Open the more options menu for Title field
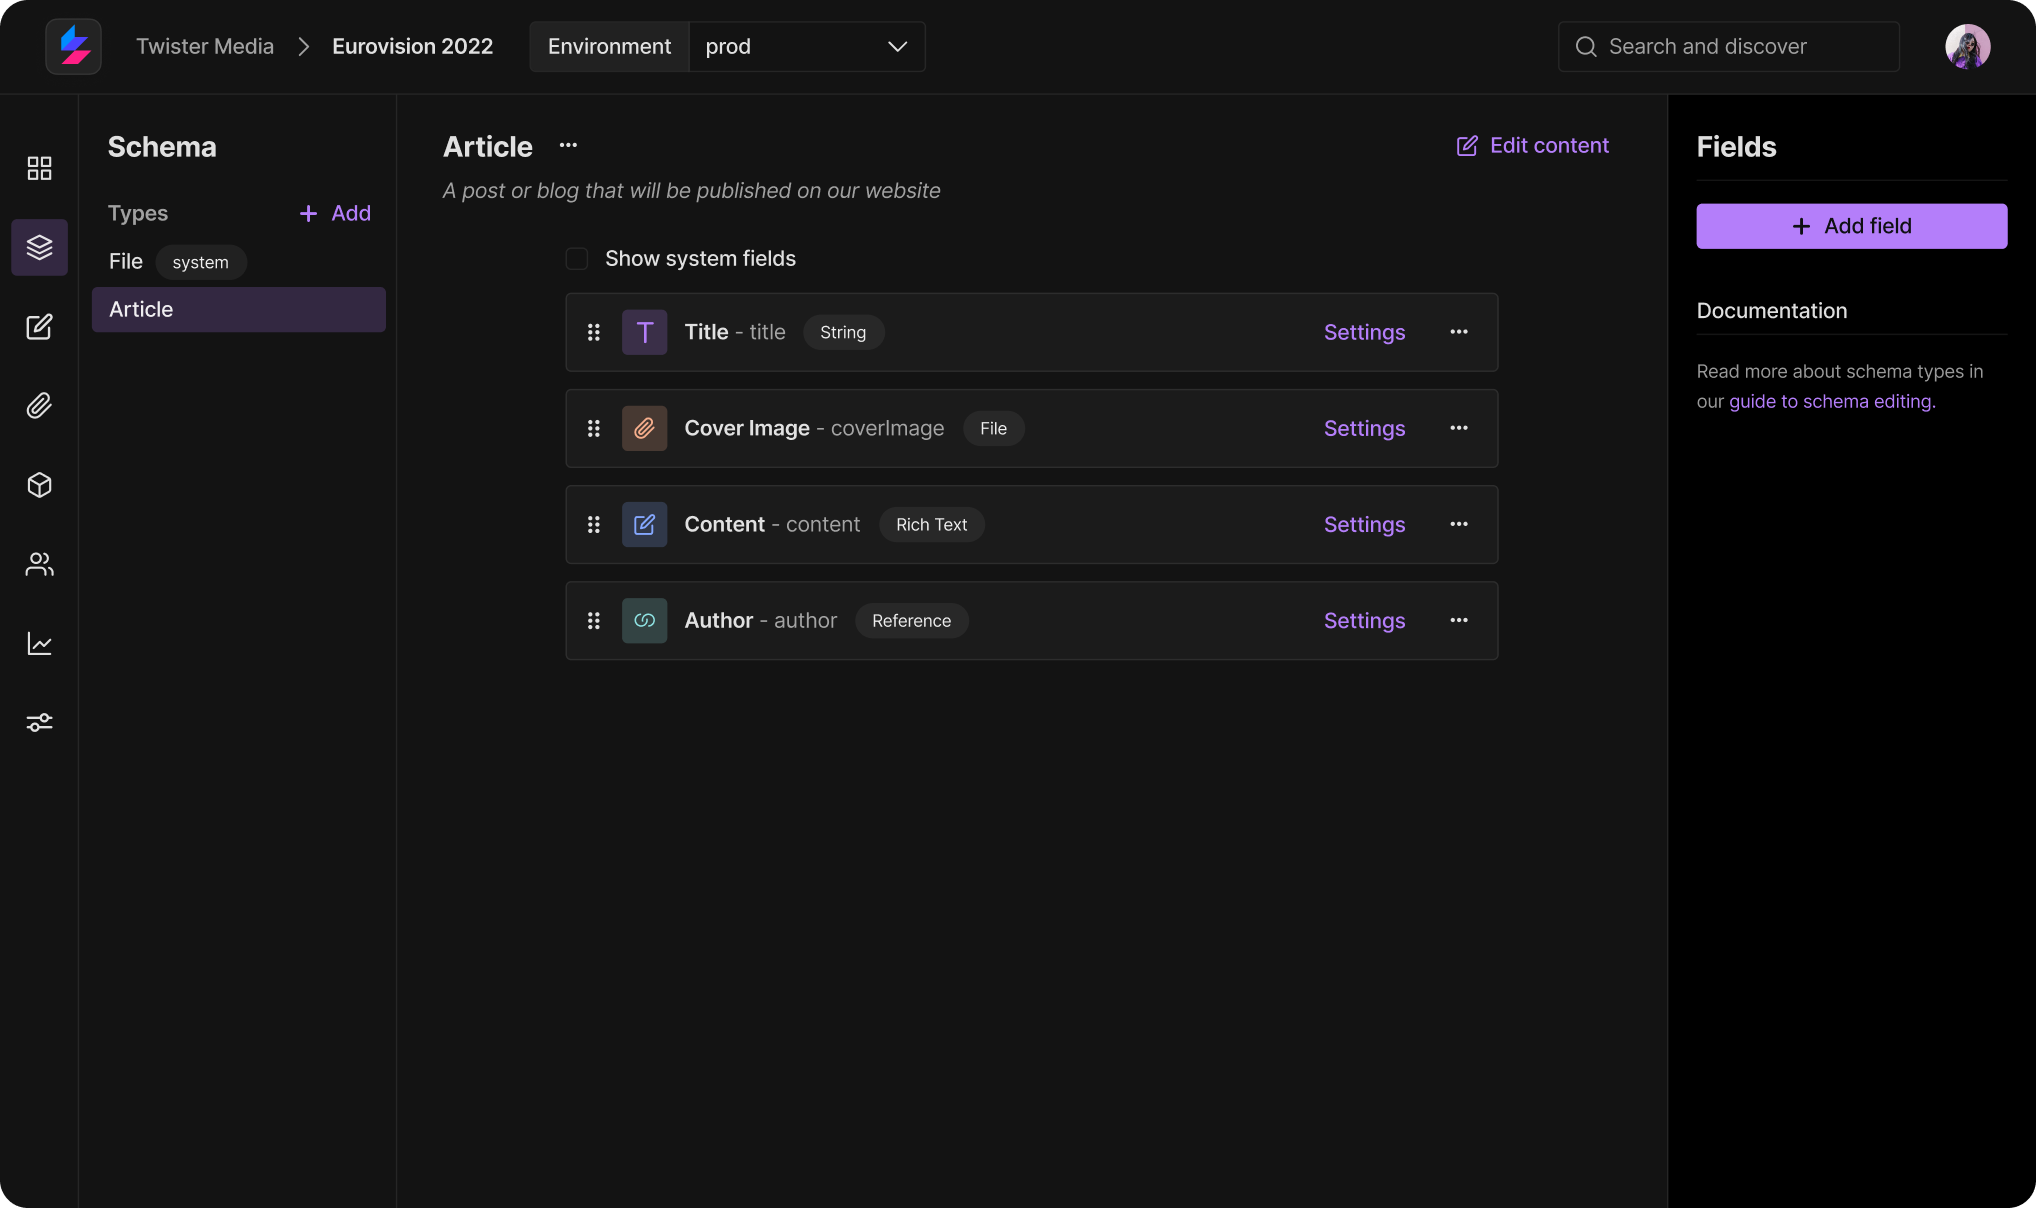This screenshot has width=2036, height=1208. pos(1459,332)
